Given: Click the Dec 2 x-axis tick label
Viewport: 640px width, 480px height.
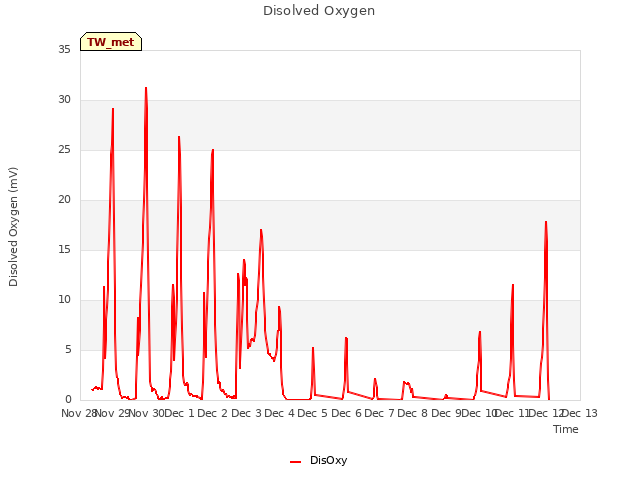Looking at the screenshot, I should (212, 413).
